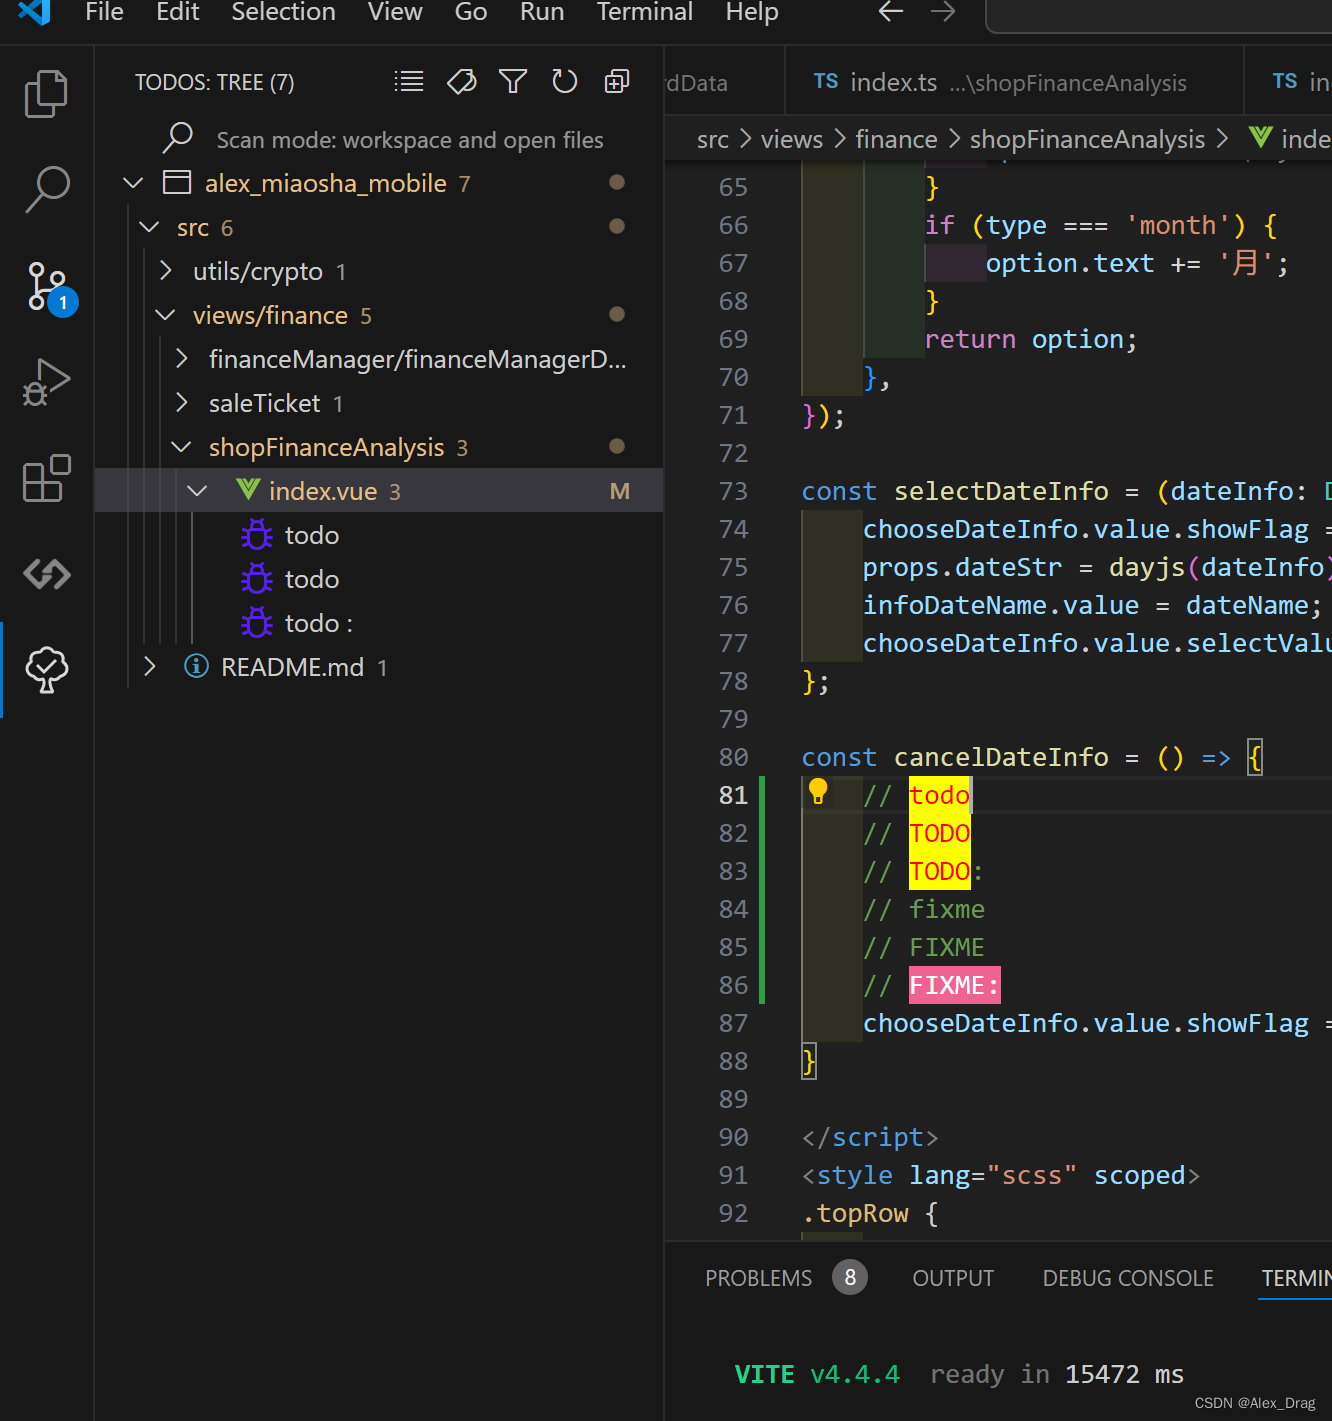
Task: Click the 'return option;' statement on line 69
Action: click(1031, 339)
